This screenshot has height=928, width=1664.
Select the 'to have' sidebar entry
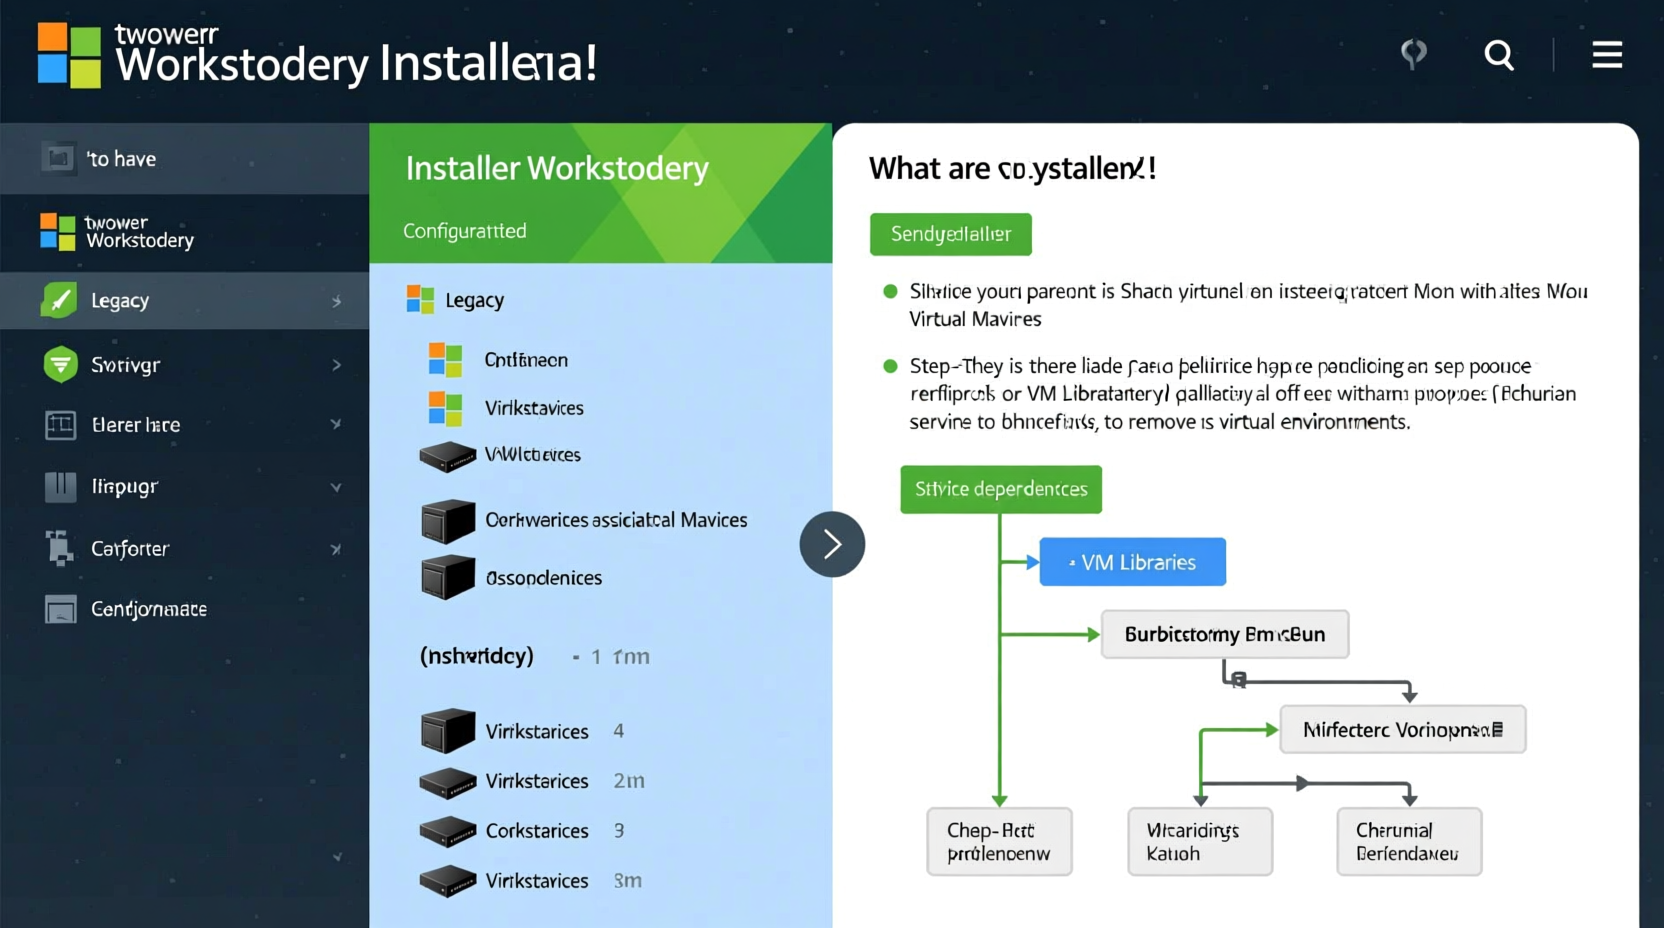[x=120, y=158]
